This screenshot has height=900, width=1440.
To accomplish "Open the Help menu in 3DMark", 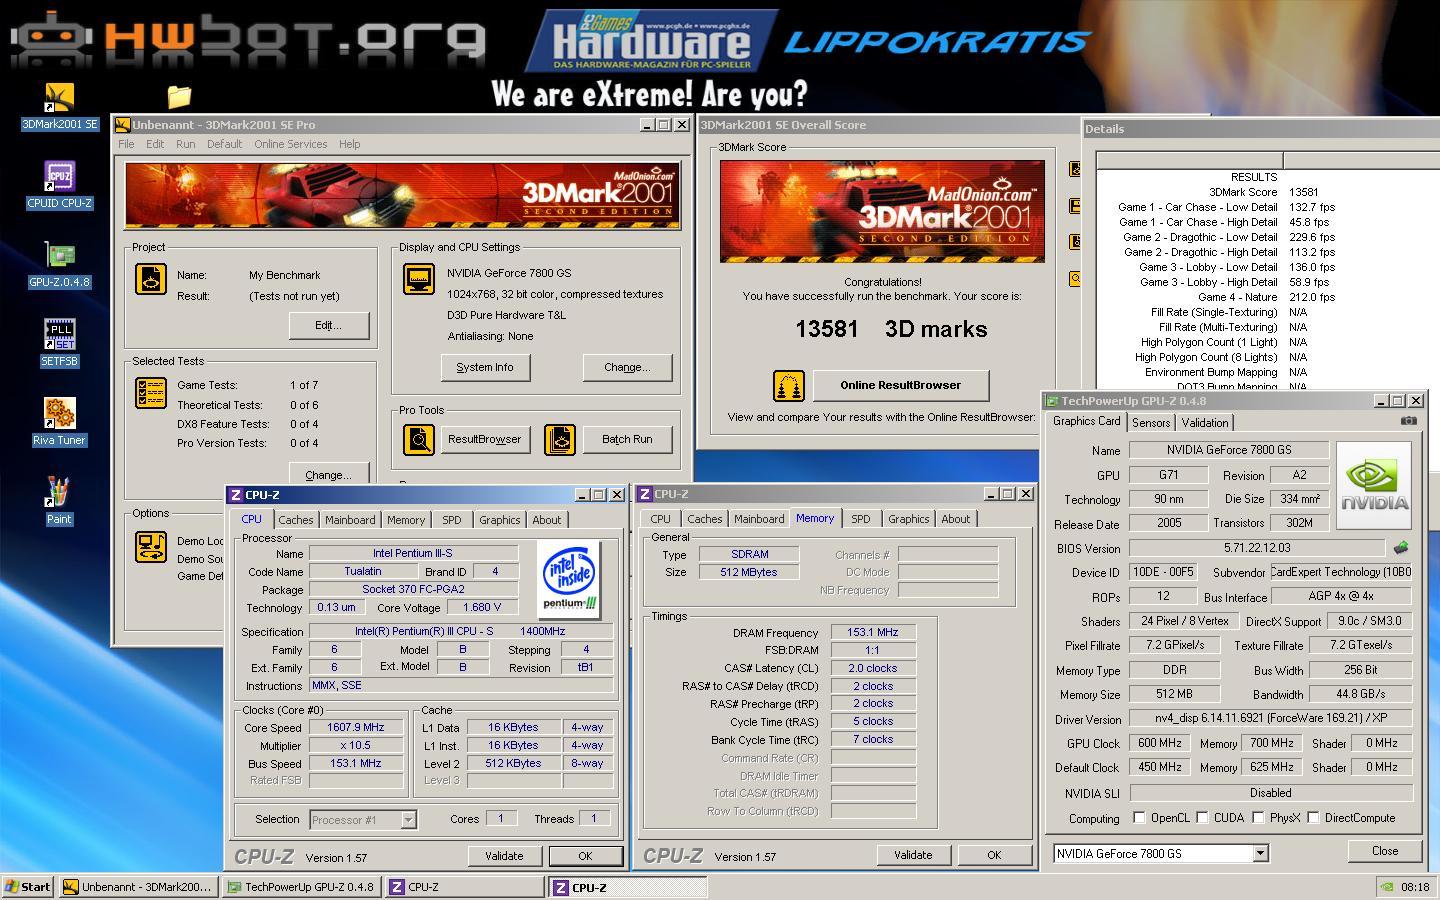I will point(349,144).
